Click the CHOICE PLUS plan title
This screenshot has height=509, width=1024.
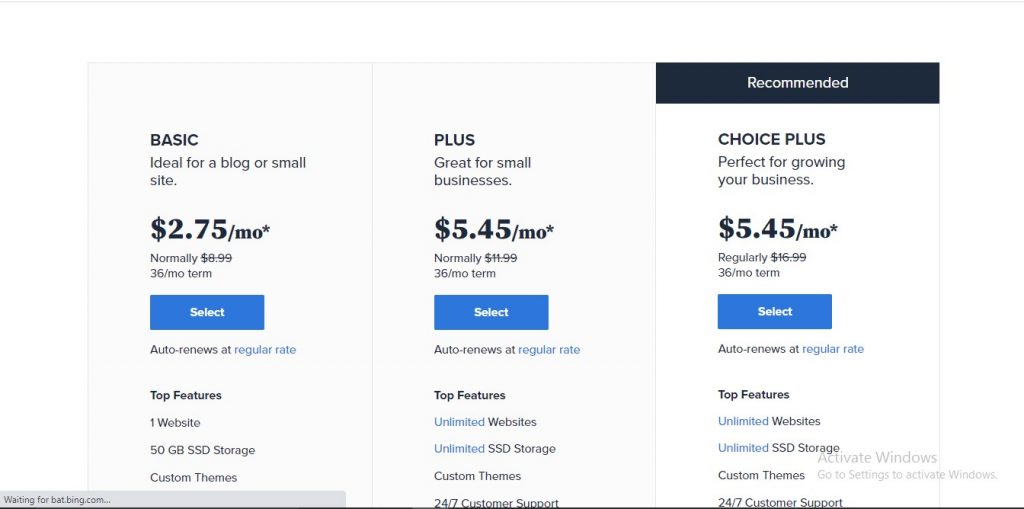772,139
